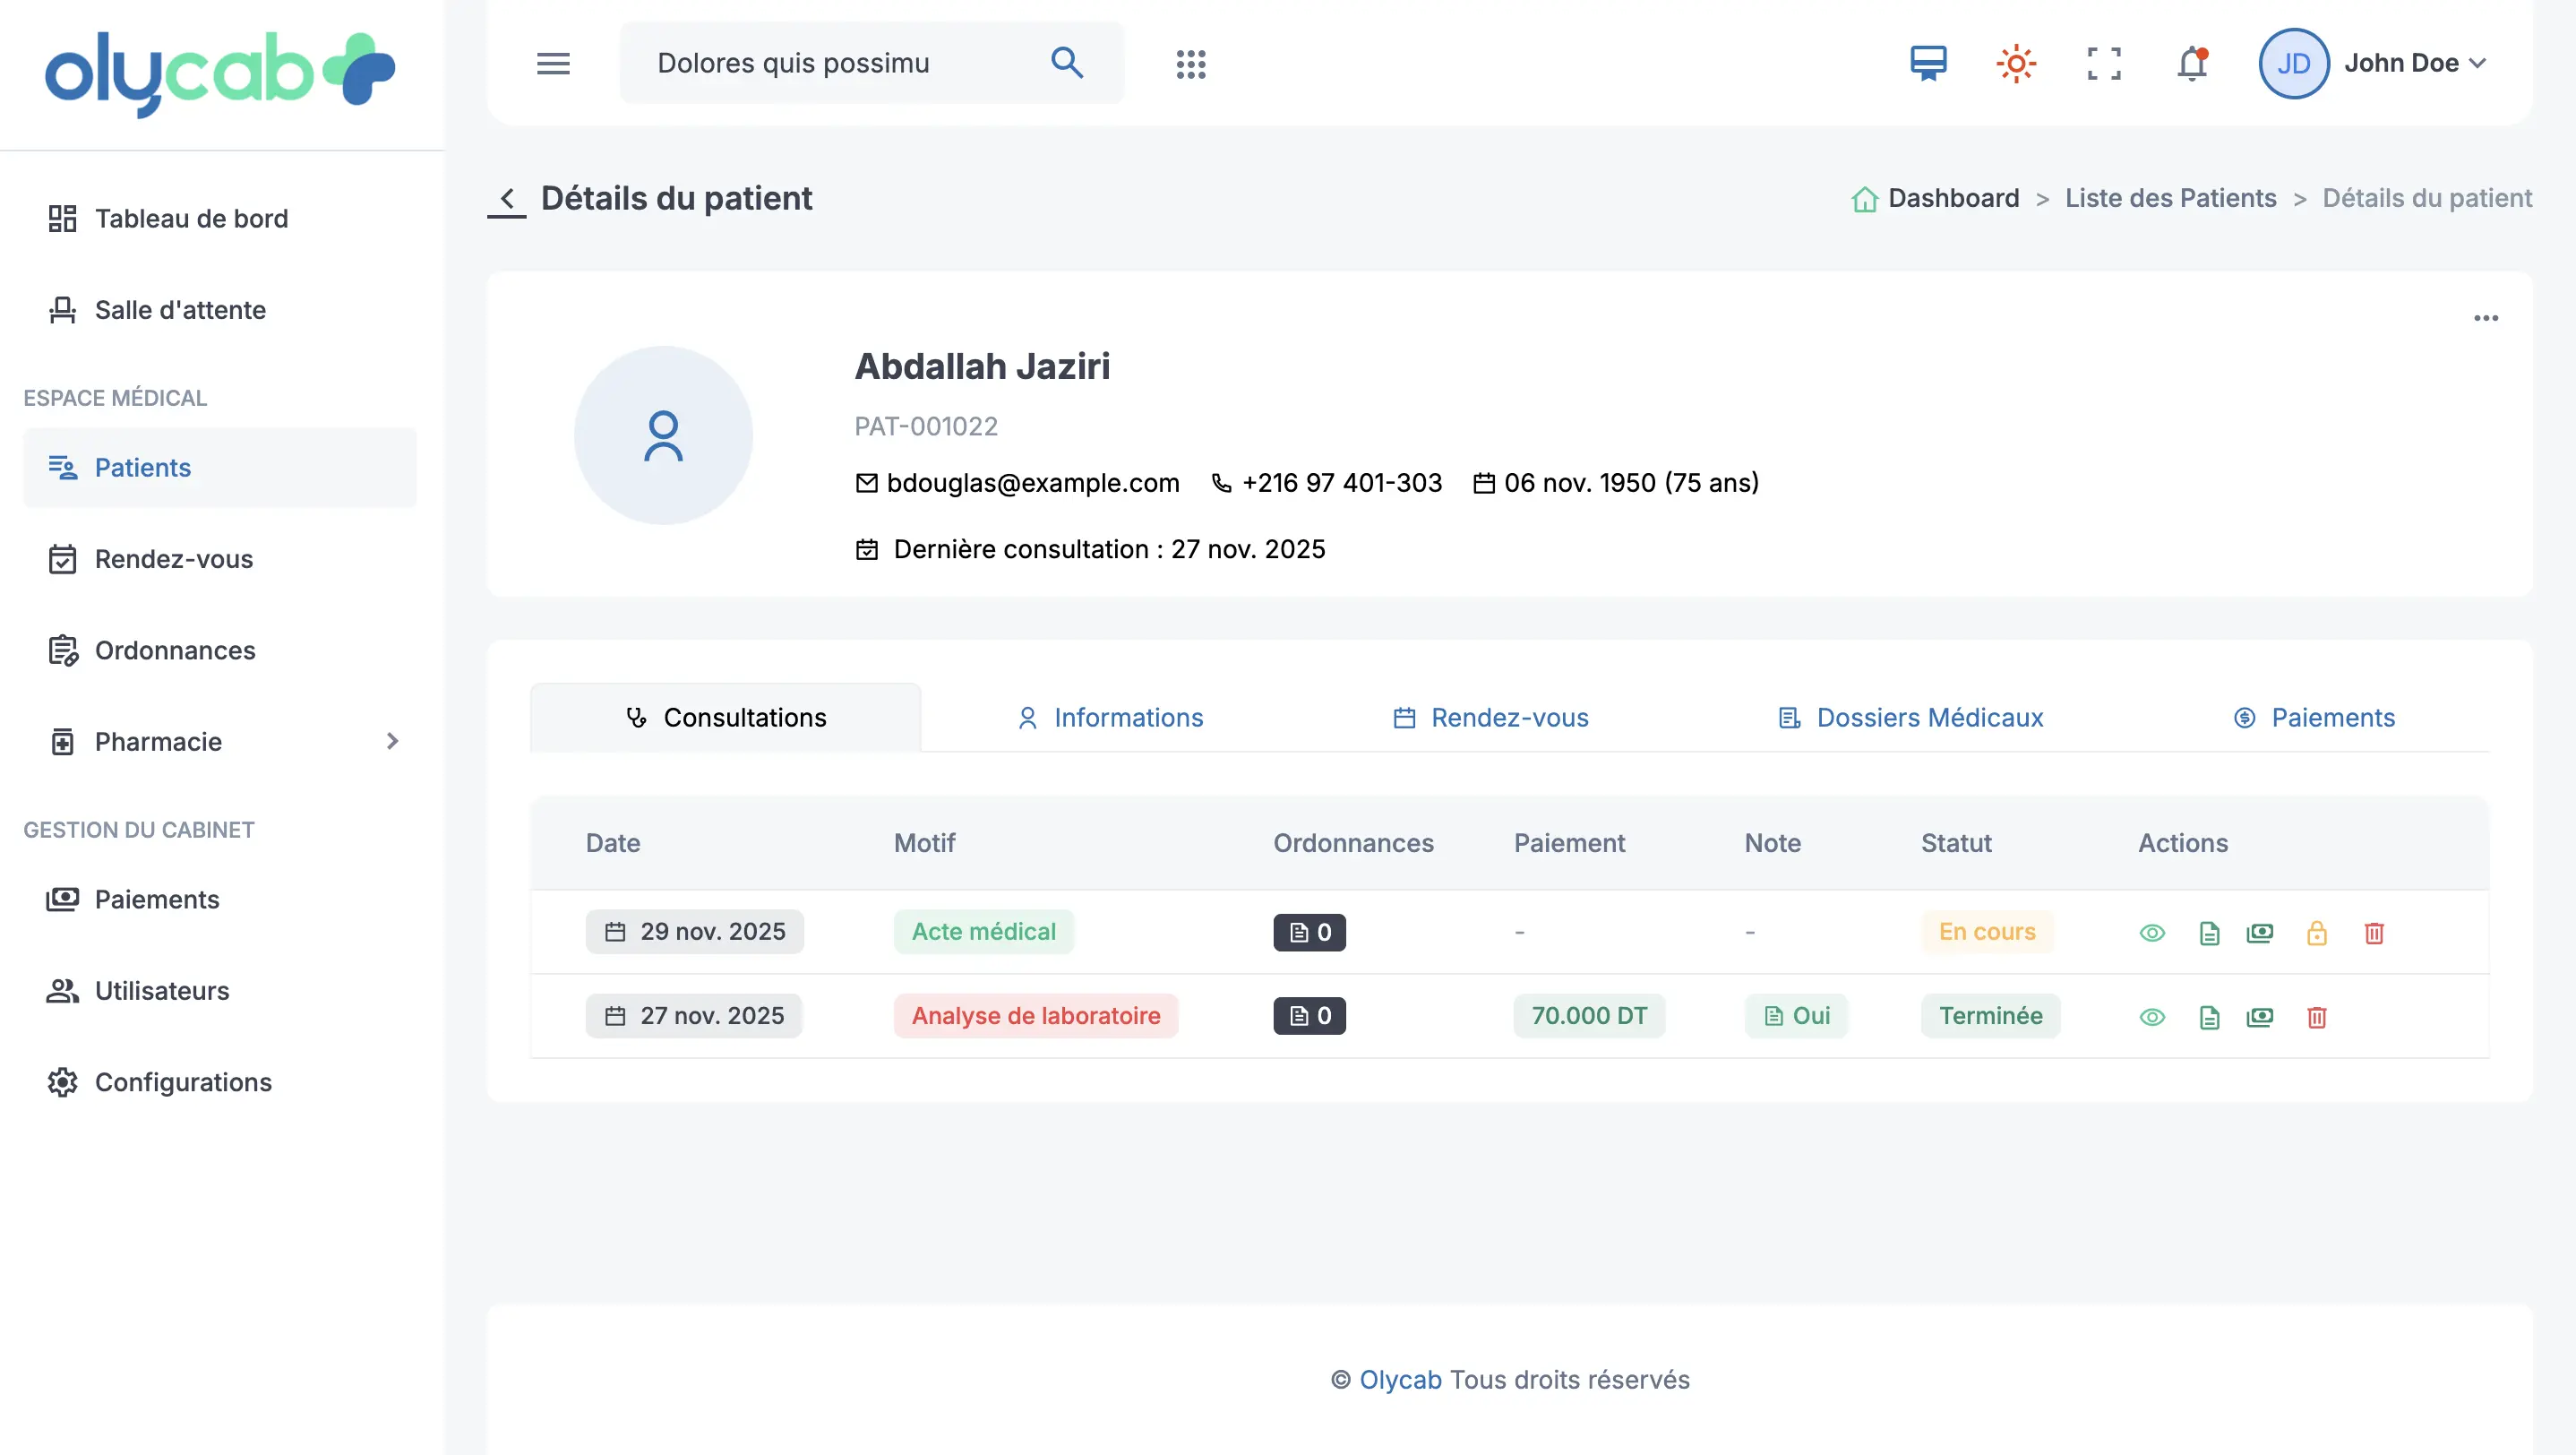Open the John Doe profile dropdown
The width and height of the screenshot is (2576, 1455).
pyautogui.click(x=2414, y=63)
